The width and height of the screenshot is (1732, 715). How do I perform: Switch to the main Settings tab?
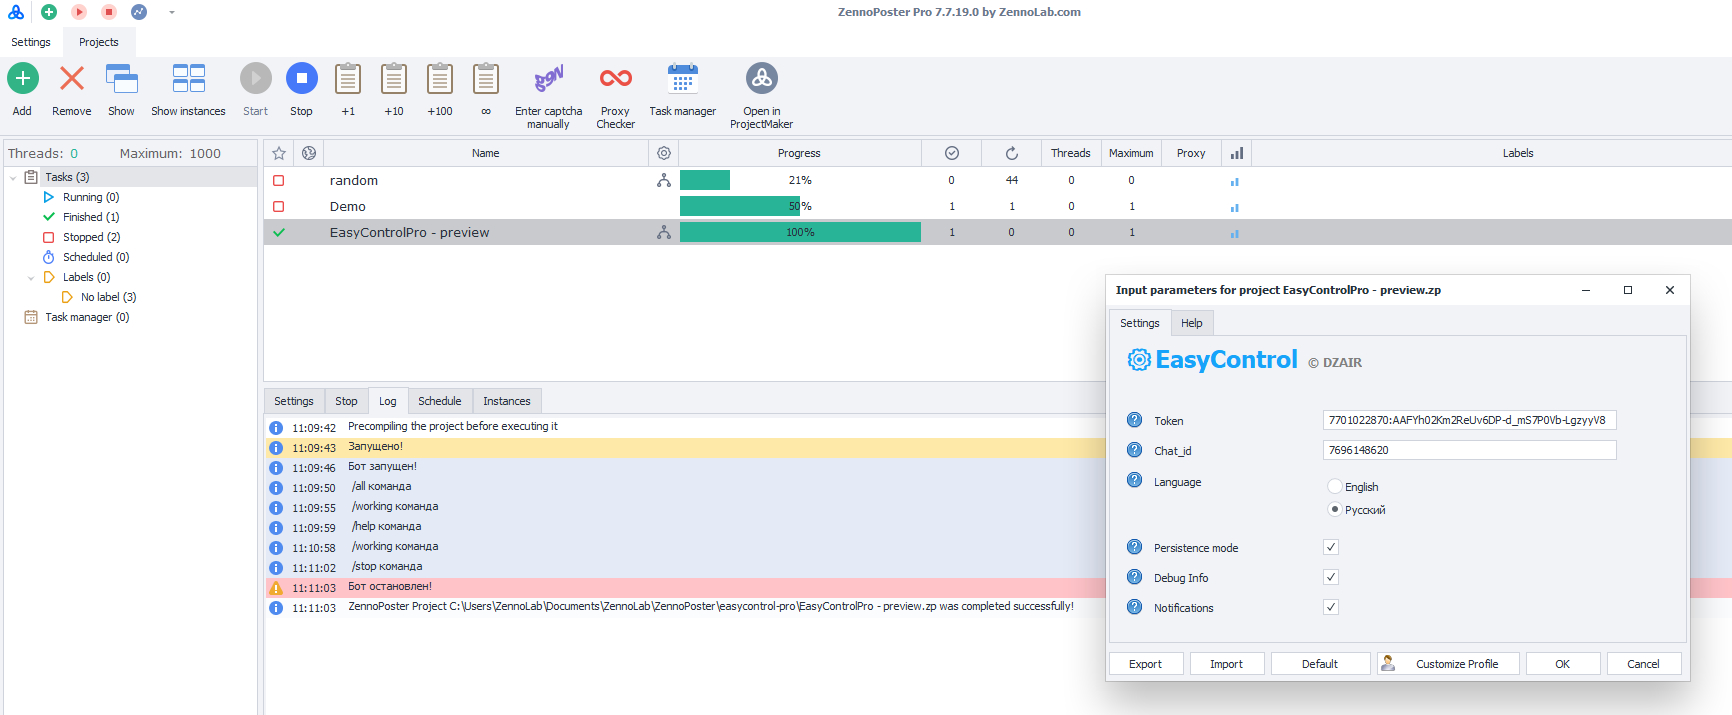31,42
